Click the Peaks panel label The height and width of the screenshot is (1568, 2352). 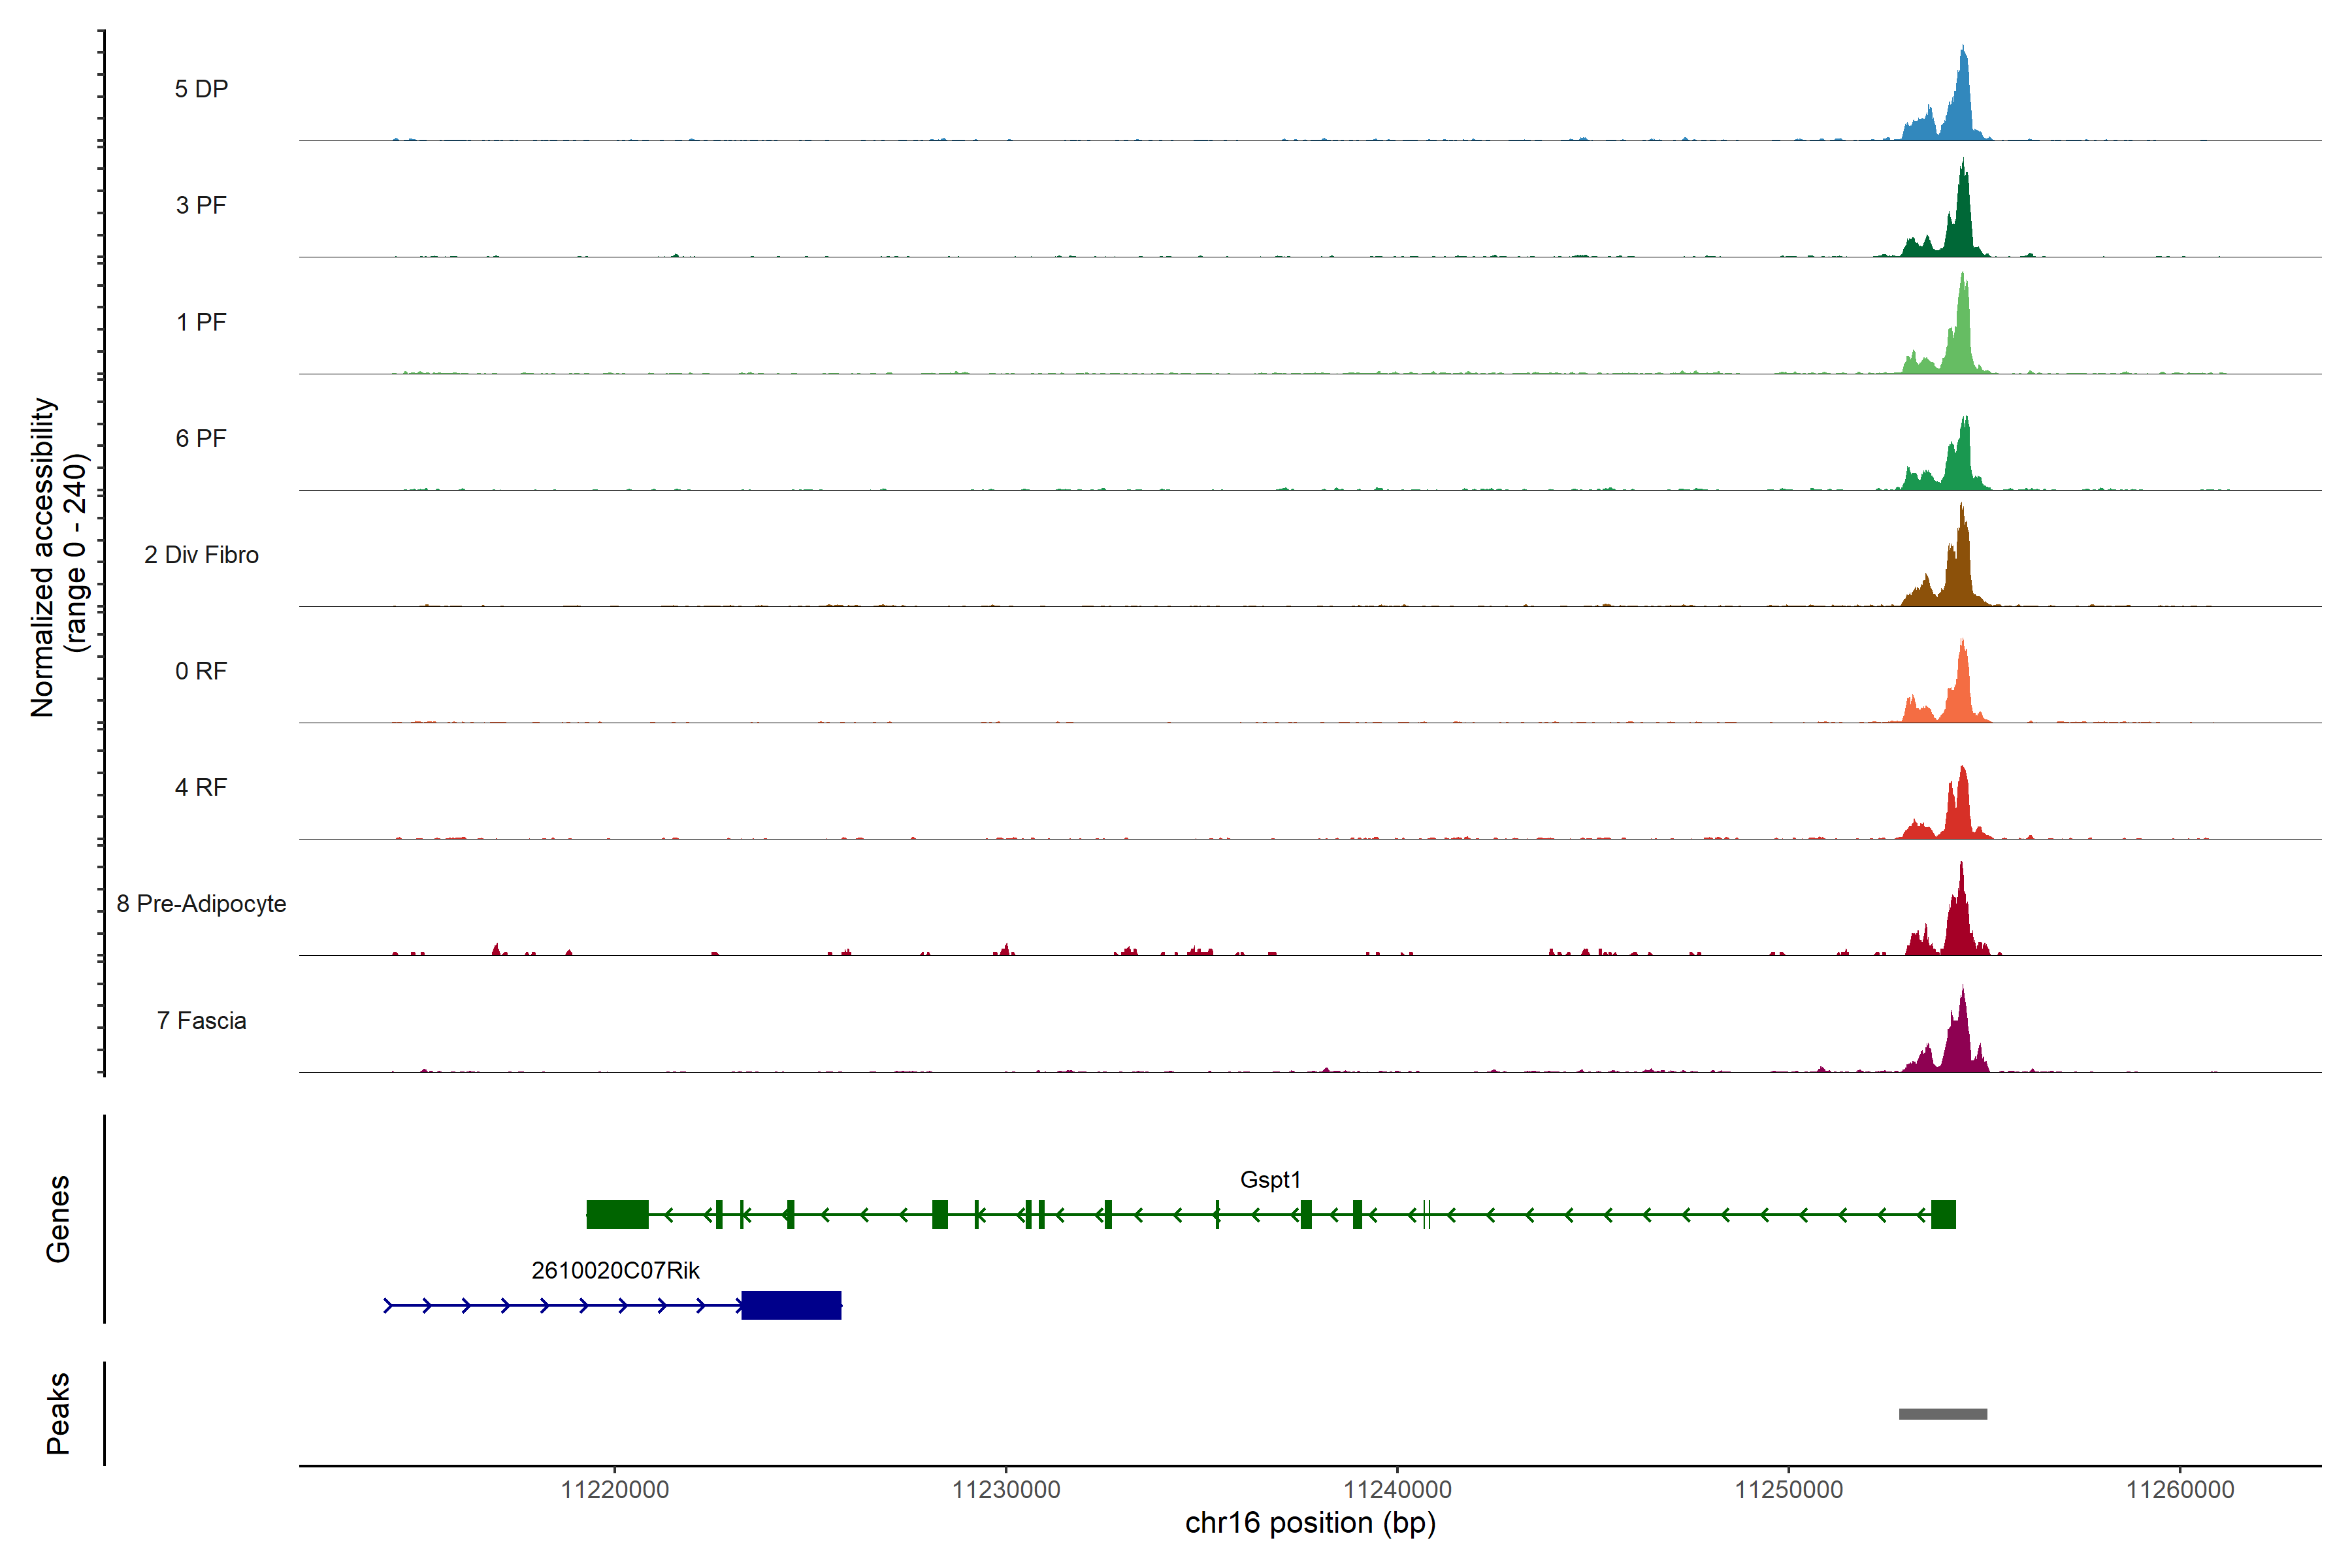click(x=58, y=1413)
